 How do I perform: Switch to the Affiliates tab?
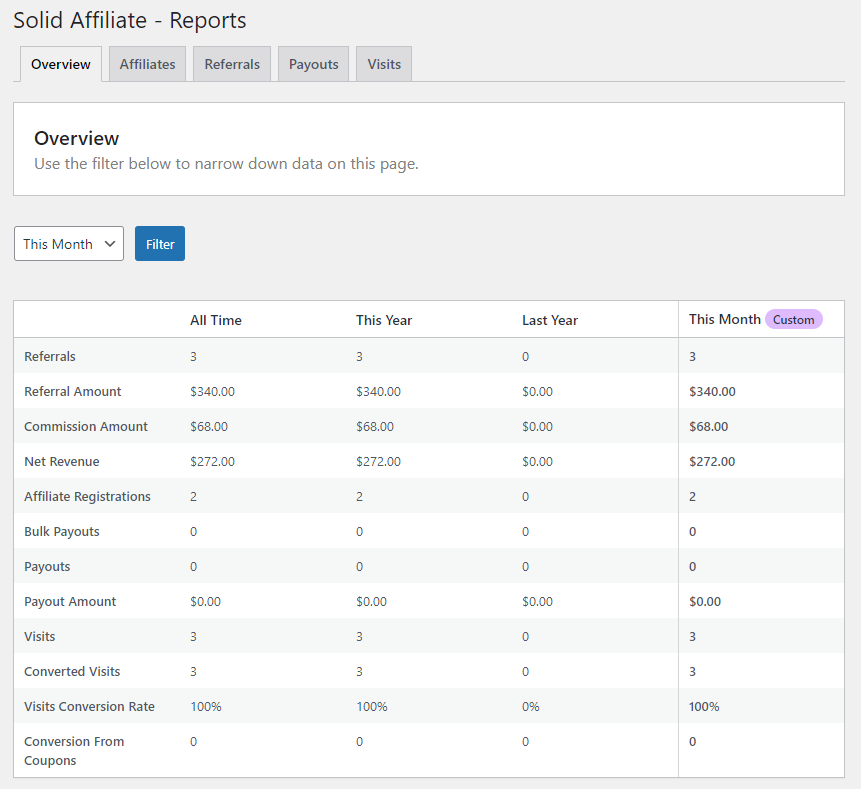[147, 63]
